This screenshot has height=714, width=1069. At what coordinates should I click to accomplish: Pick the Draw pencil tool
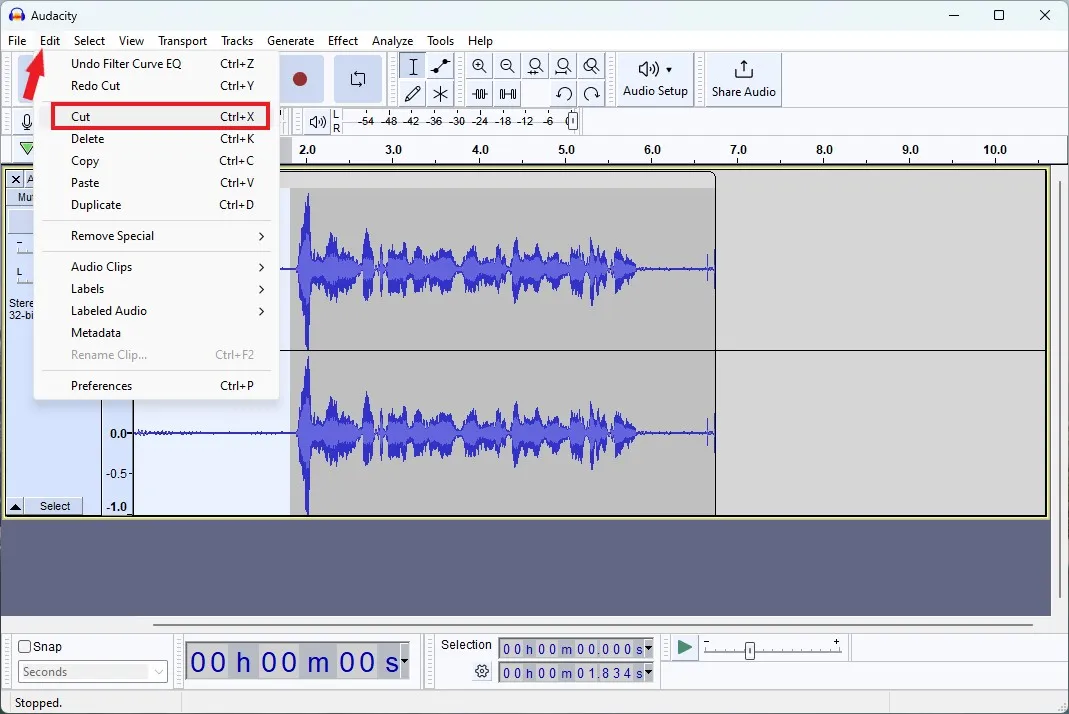pyautogui.click(x=413, y=94)
